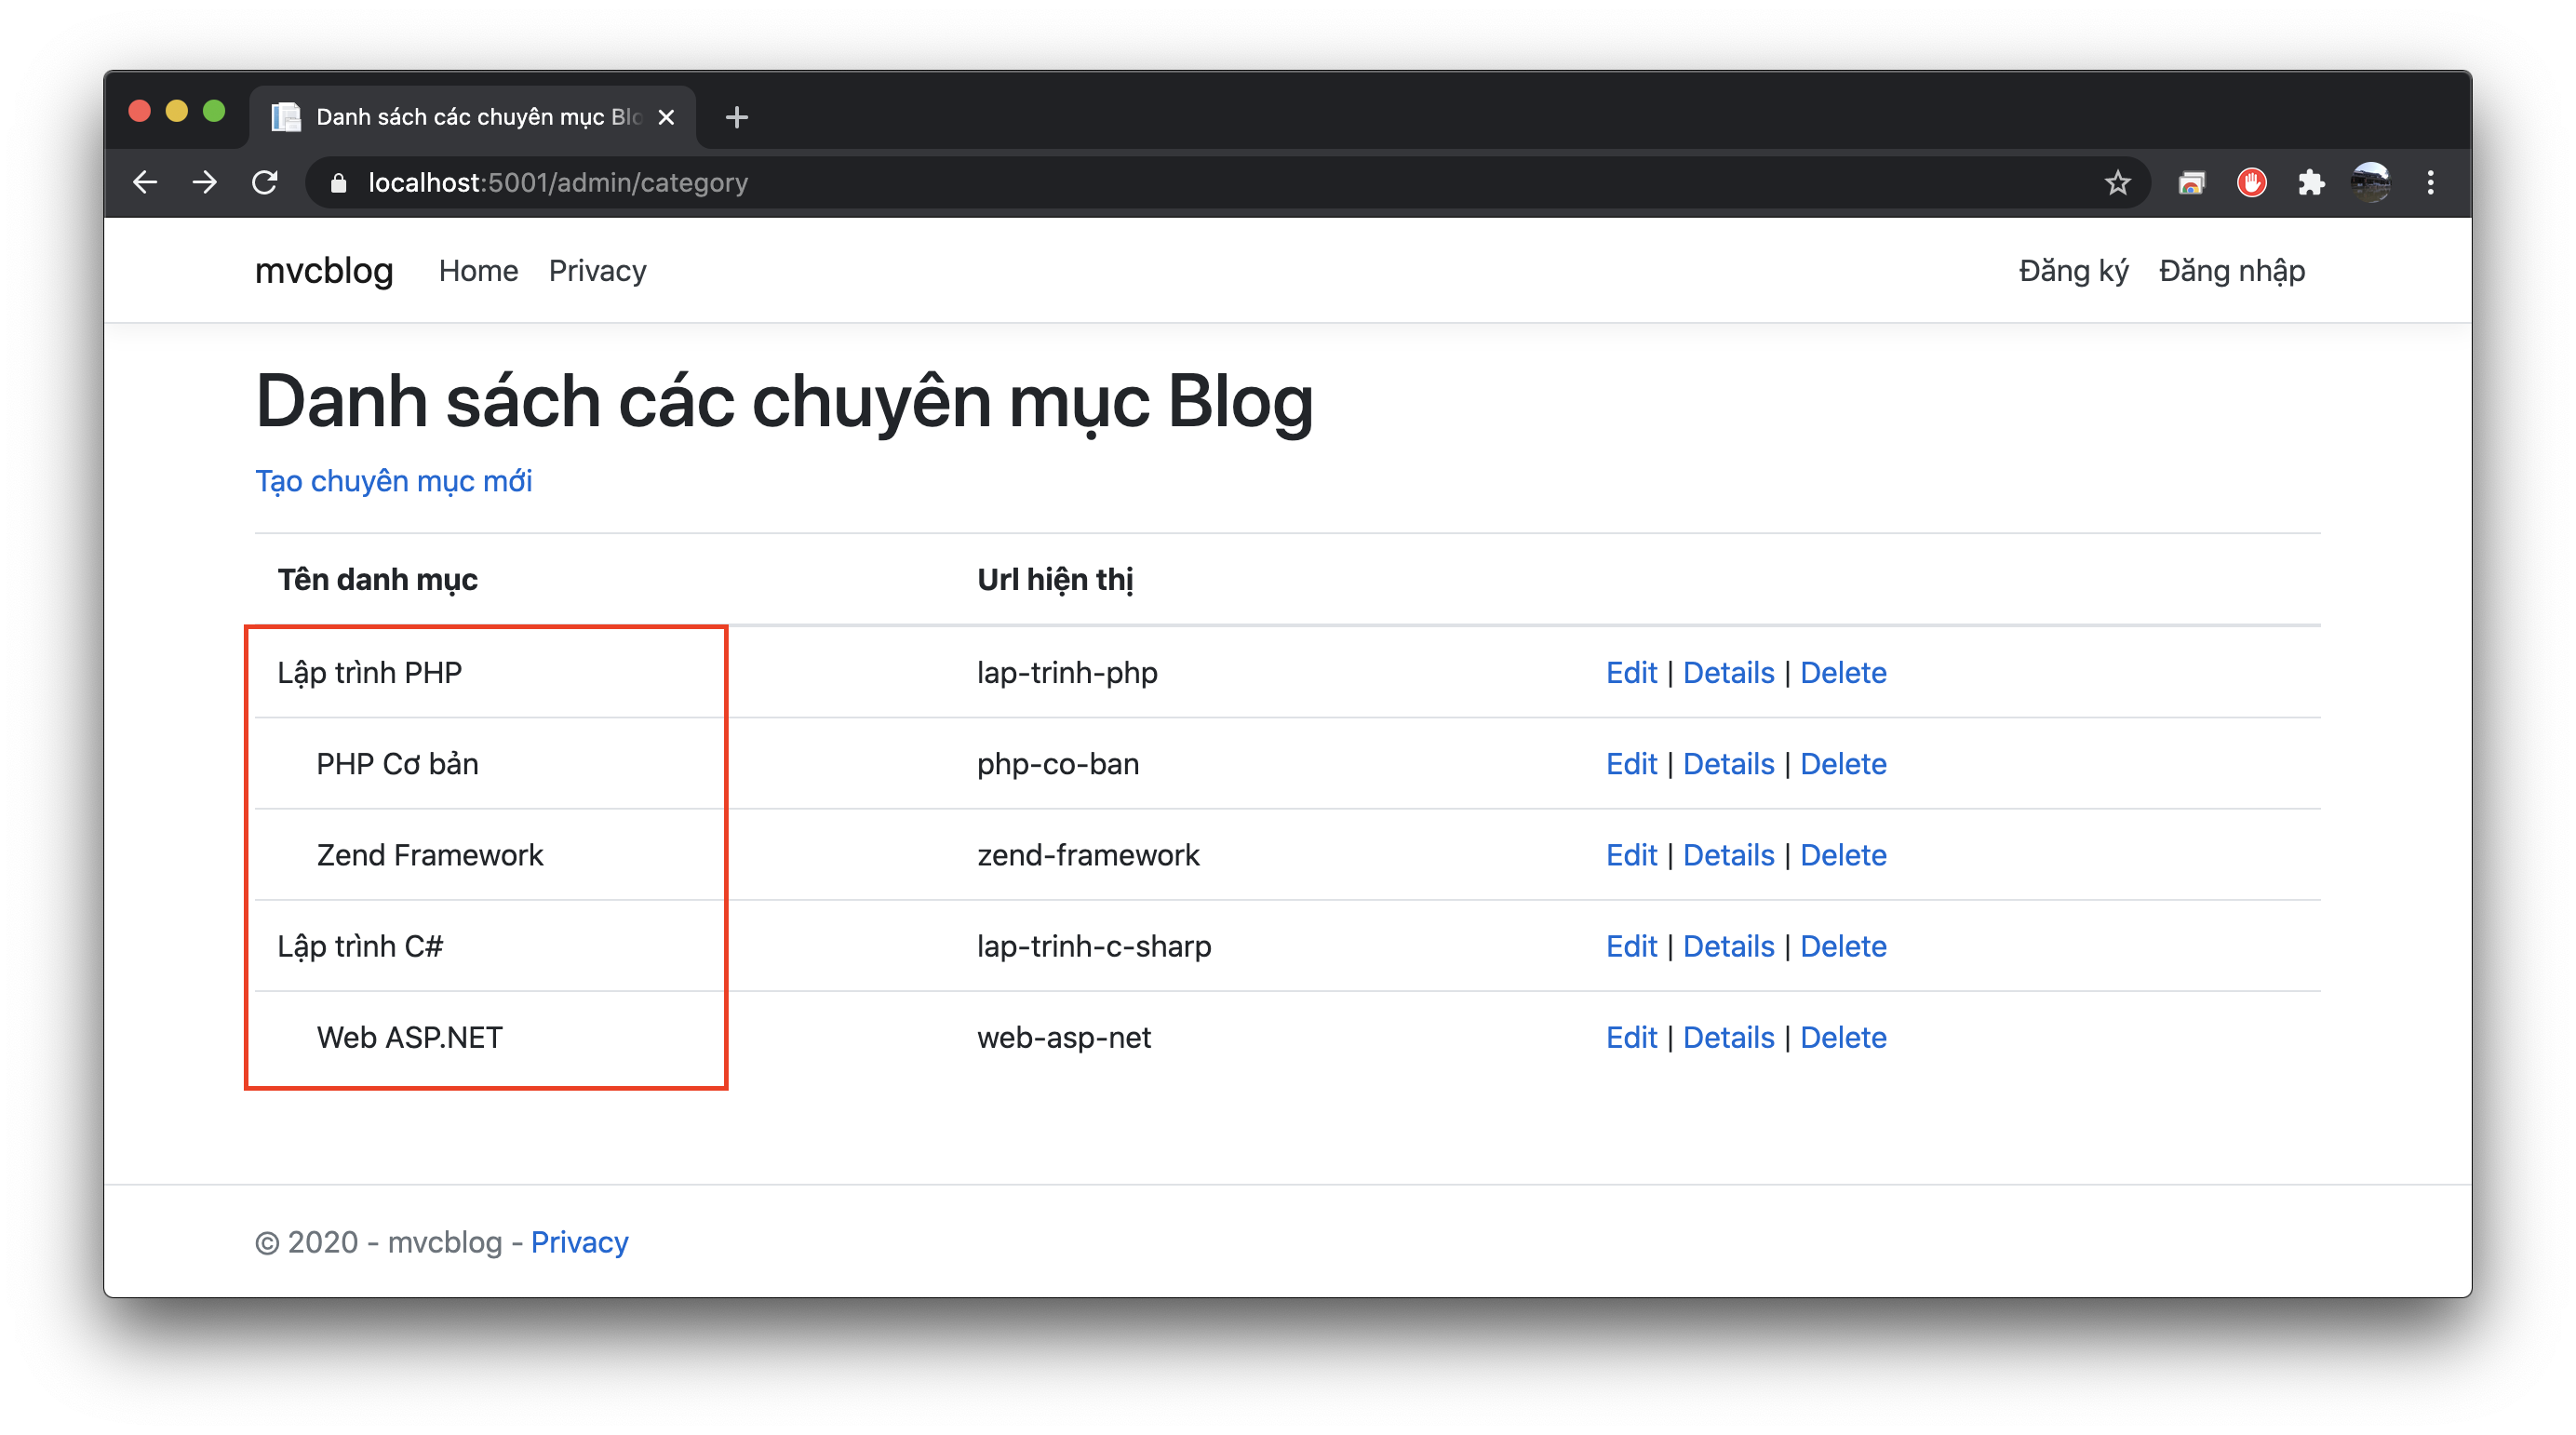Image resolution: width=2576 pixels, height=1435 pixels.
Task: Close the 'Danh sách các chuyên mục' tab
Action: click(666, 117)
